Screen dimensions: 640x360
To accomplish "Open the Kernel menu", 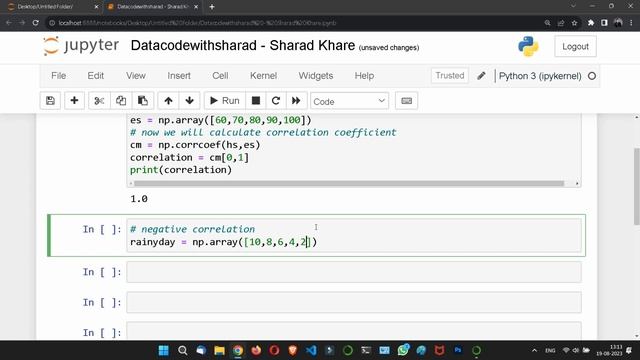I will 263,76.
